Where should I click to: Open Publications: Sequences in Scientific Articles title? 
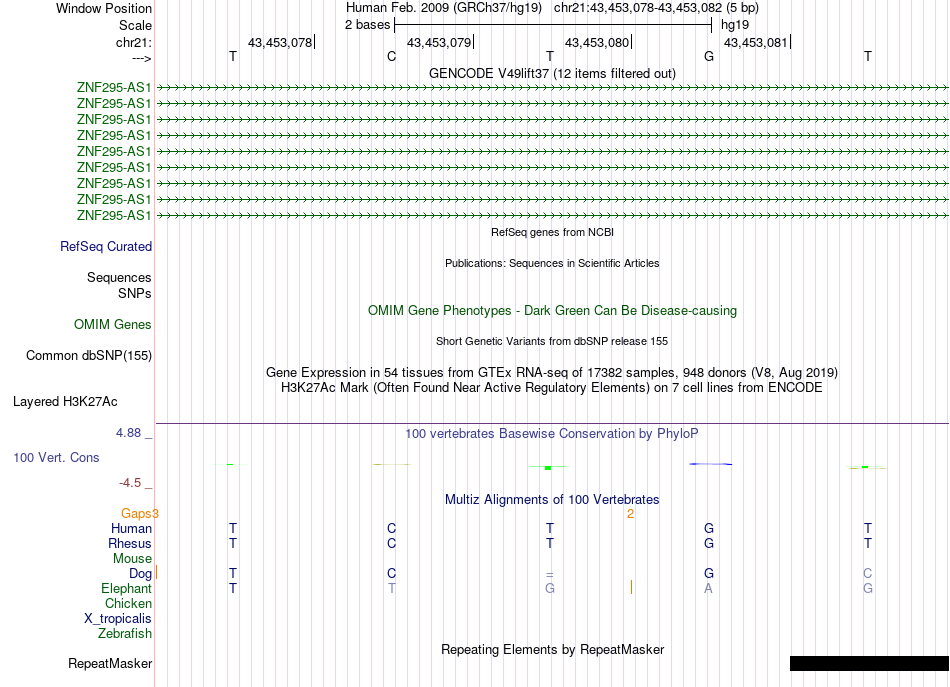point(552,263)
